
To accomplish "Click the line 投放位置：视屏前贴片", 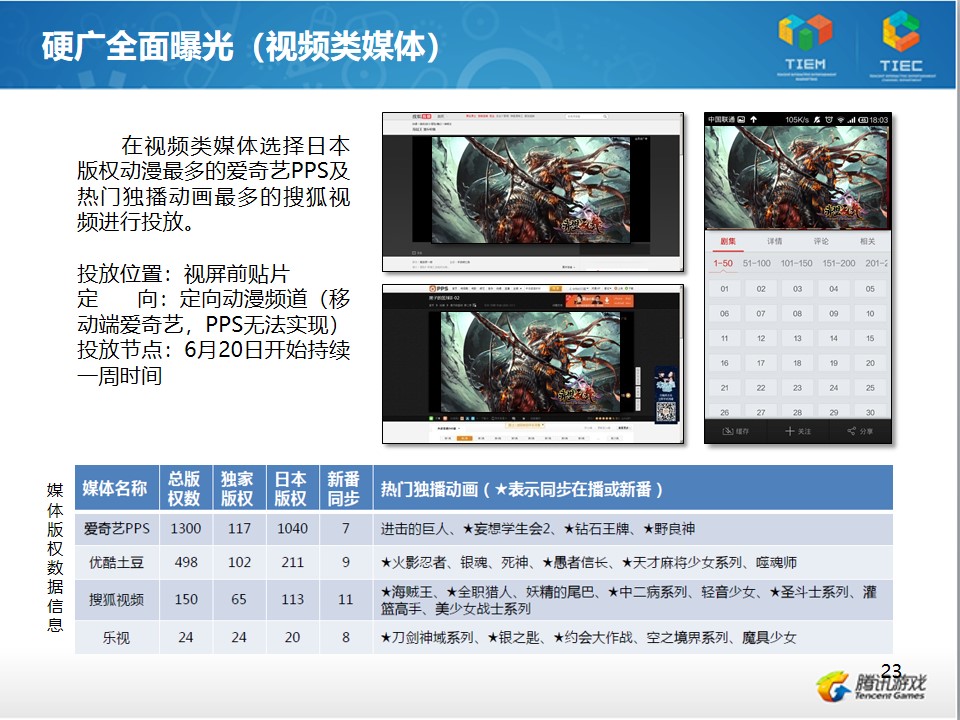I will [183, 274].
